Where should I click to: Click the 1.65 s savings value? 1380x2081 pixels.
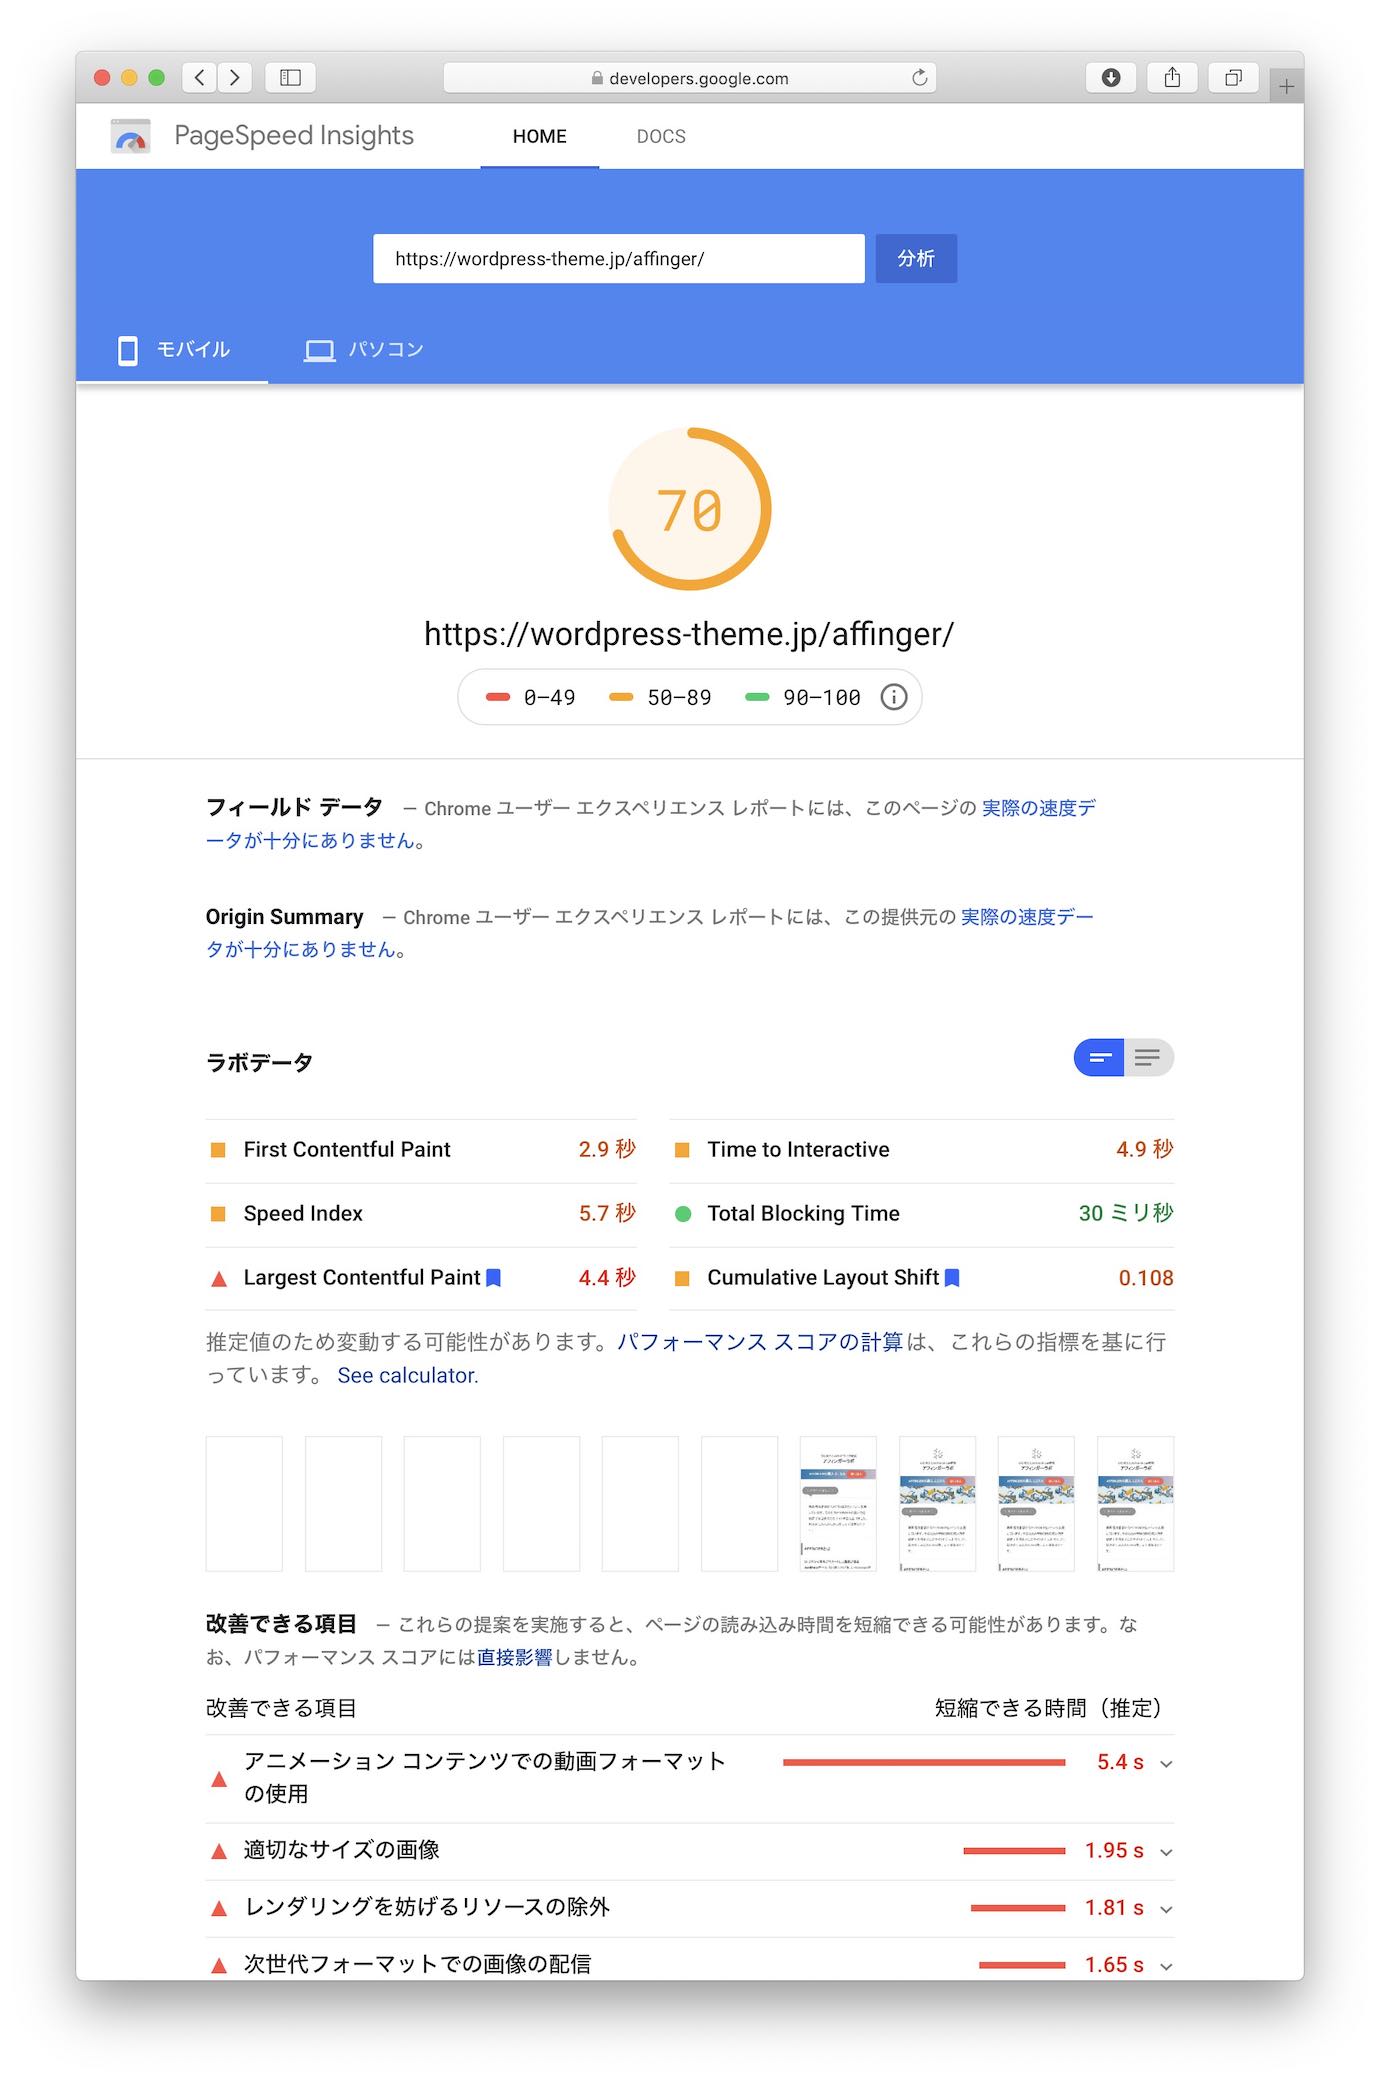[1114, 1965]
